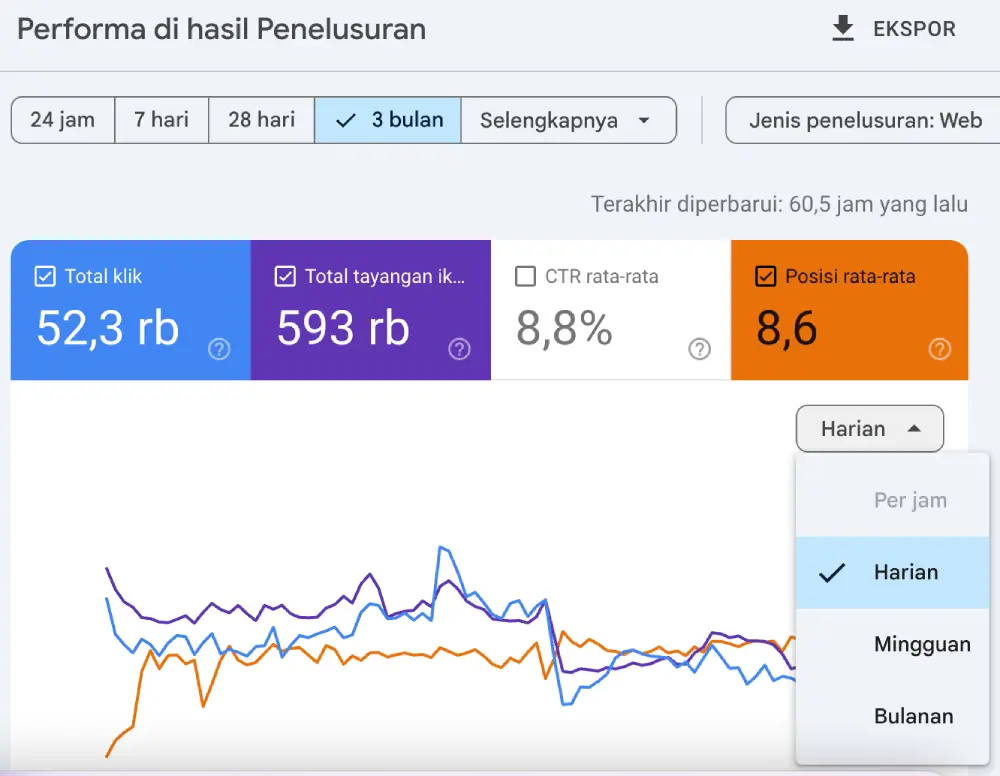
Task: Click the 52,3 rb total clicks value
Action: [108, 328]
